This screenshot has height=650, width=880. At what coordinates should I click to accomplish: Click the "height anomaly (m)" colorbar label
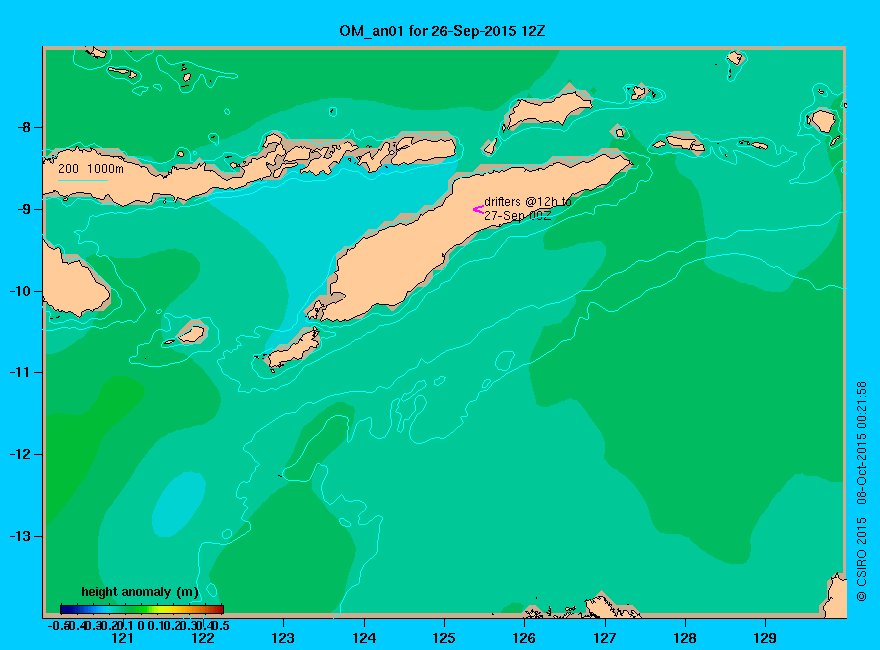[x=140, y=592]
